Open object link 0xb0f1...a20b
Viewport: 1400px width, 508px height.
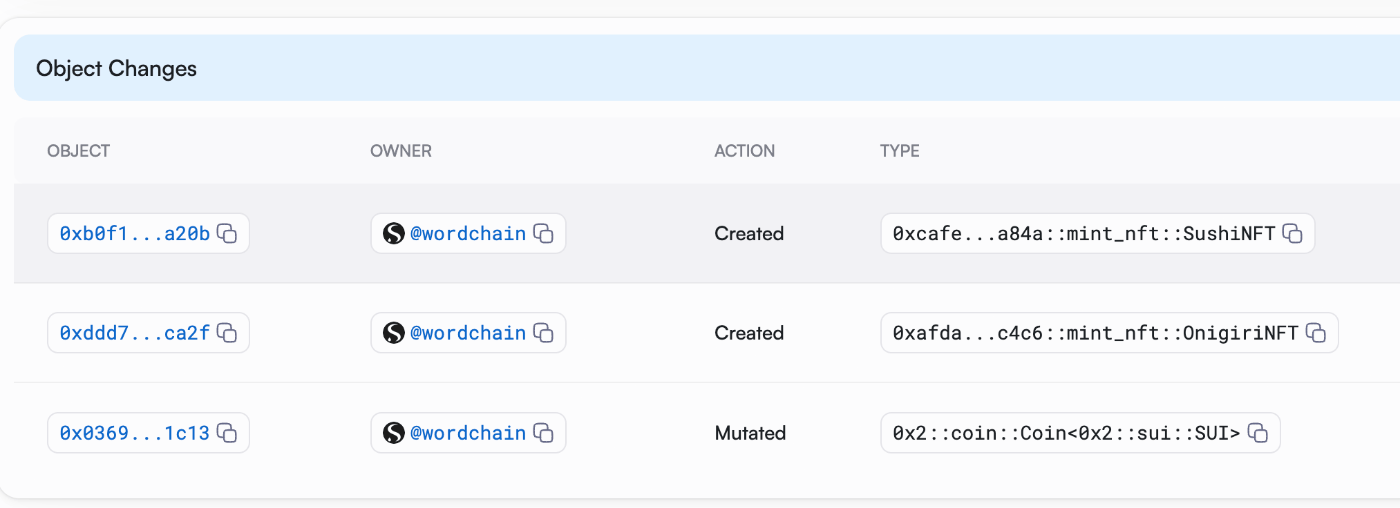tap(135, 234)
